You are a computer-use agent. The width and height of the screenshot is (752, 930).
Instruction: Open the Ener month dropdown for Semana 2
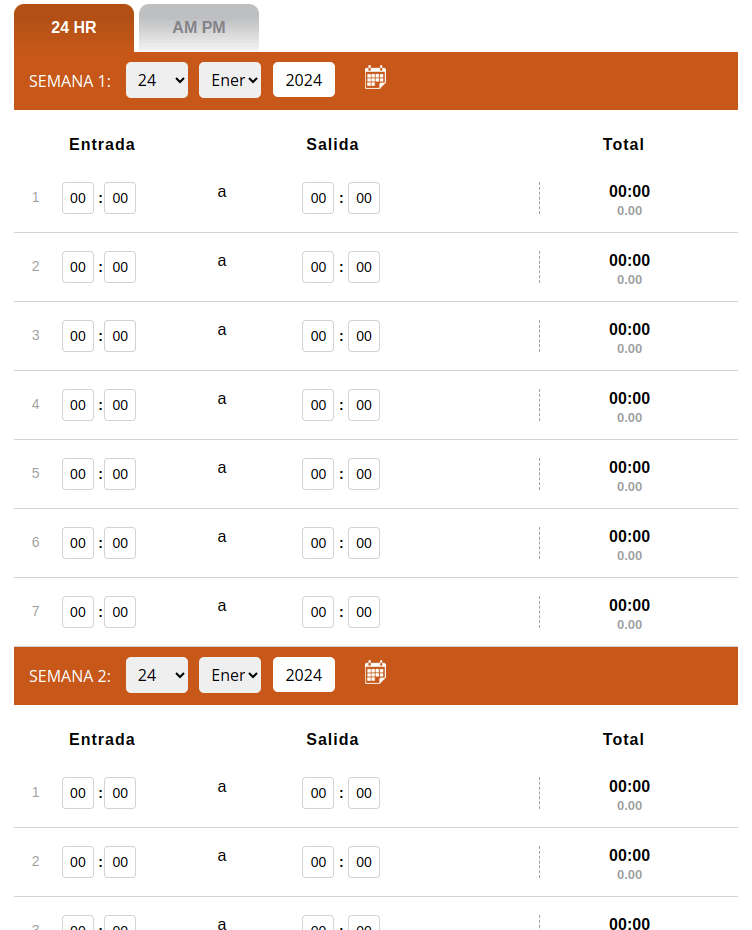(230, 675)
